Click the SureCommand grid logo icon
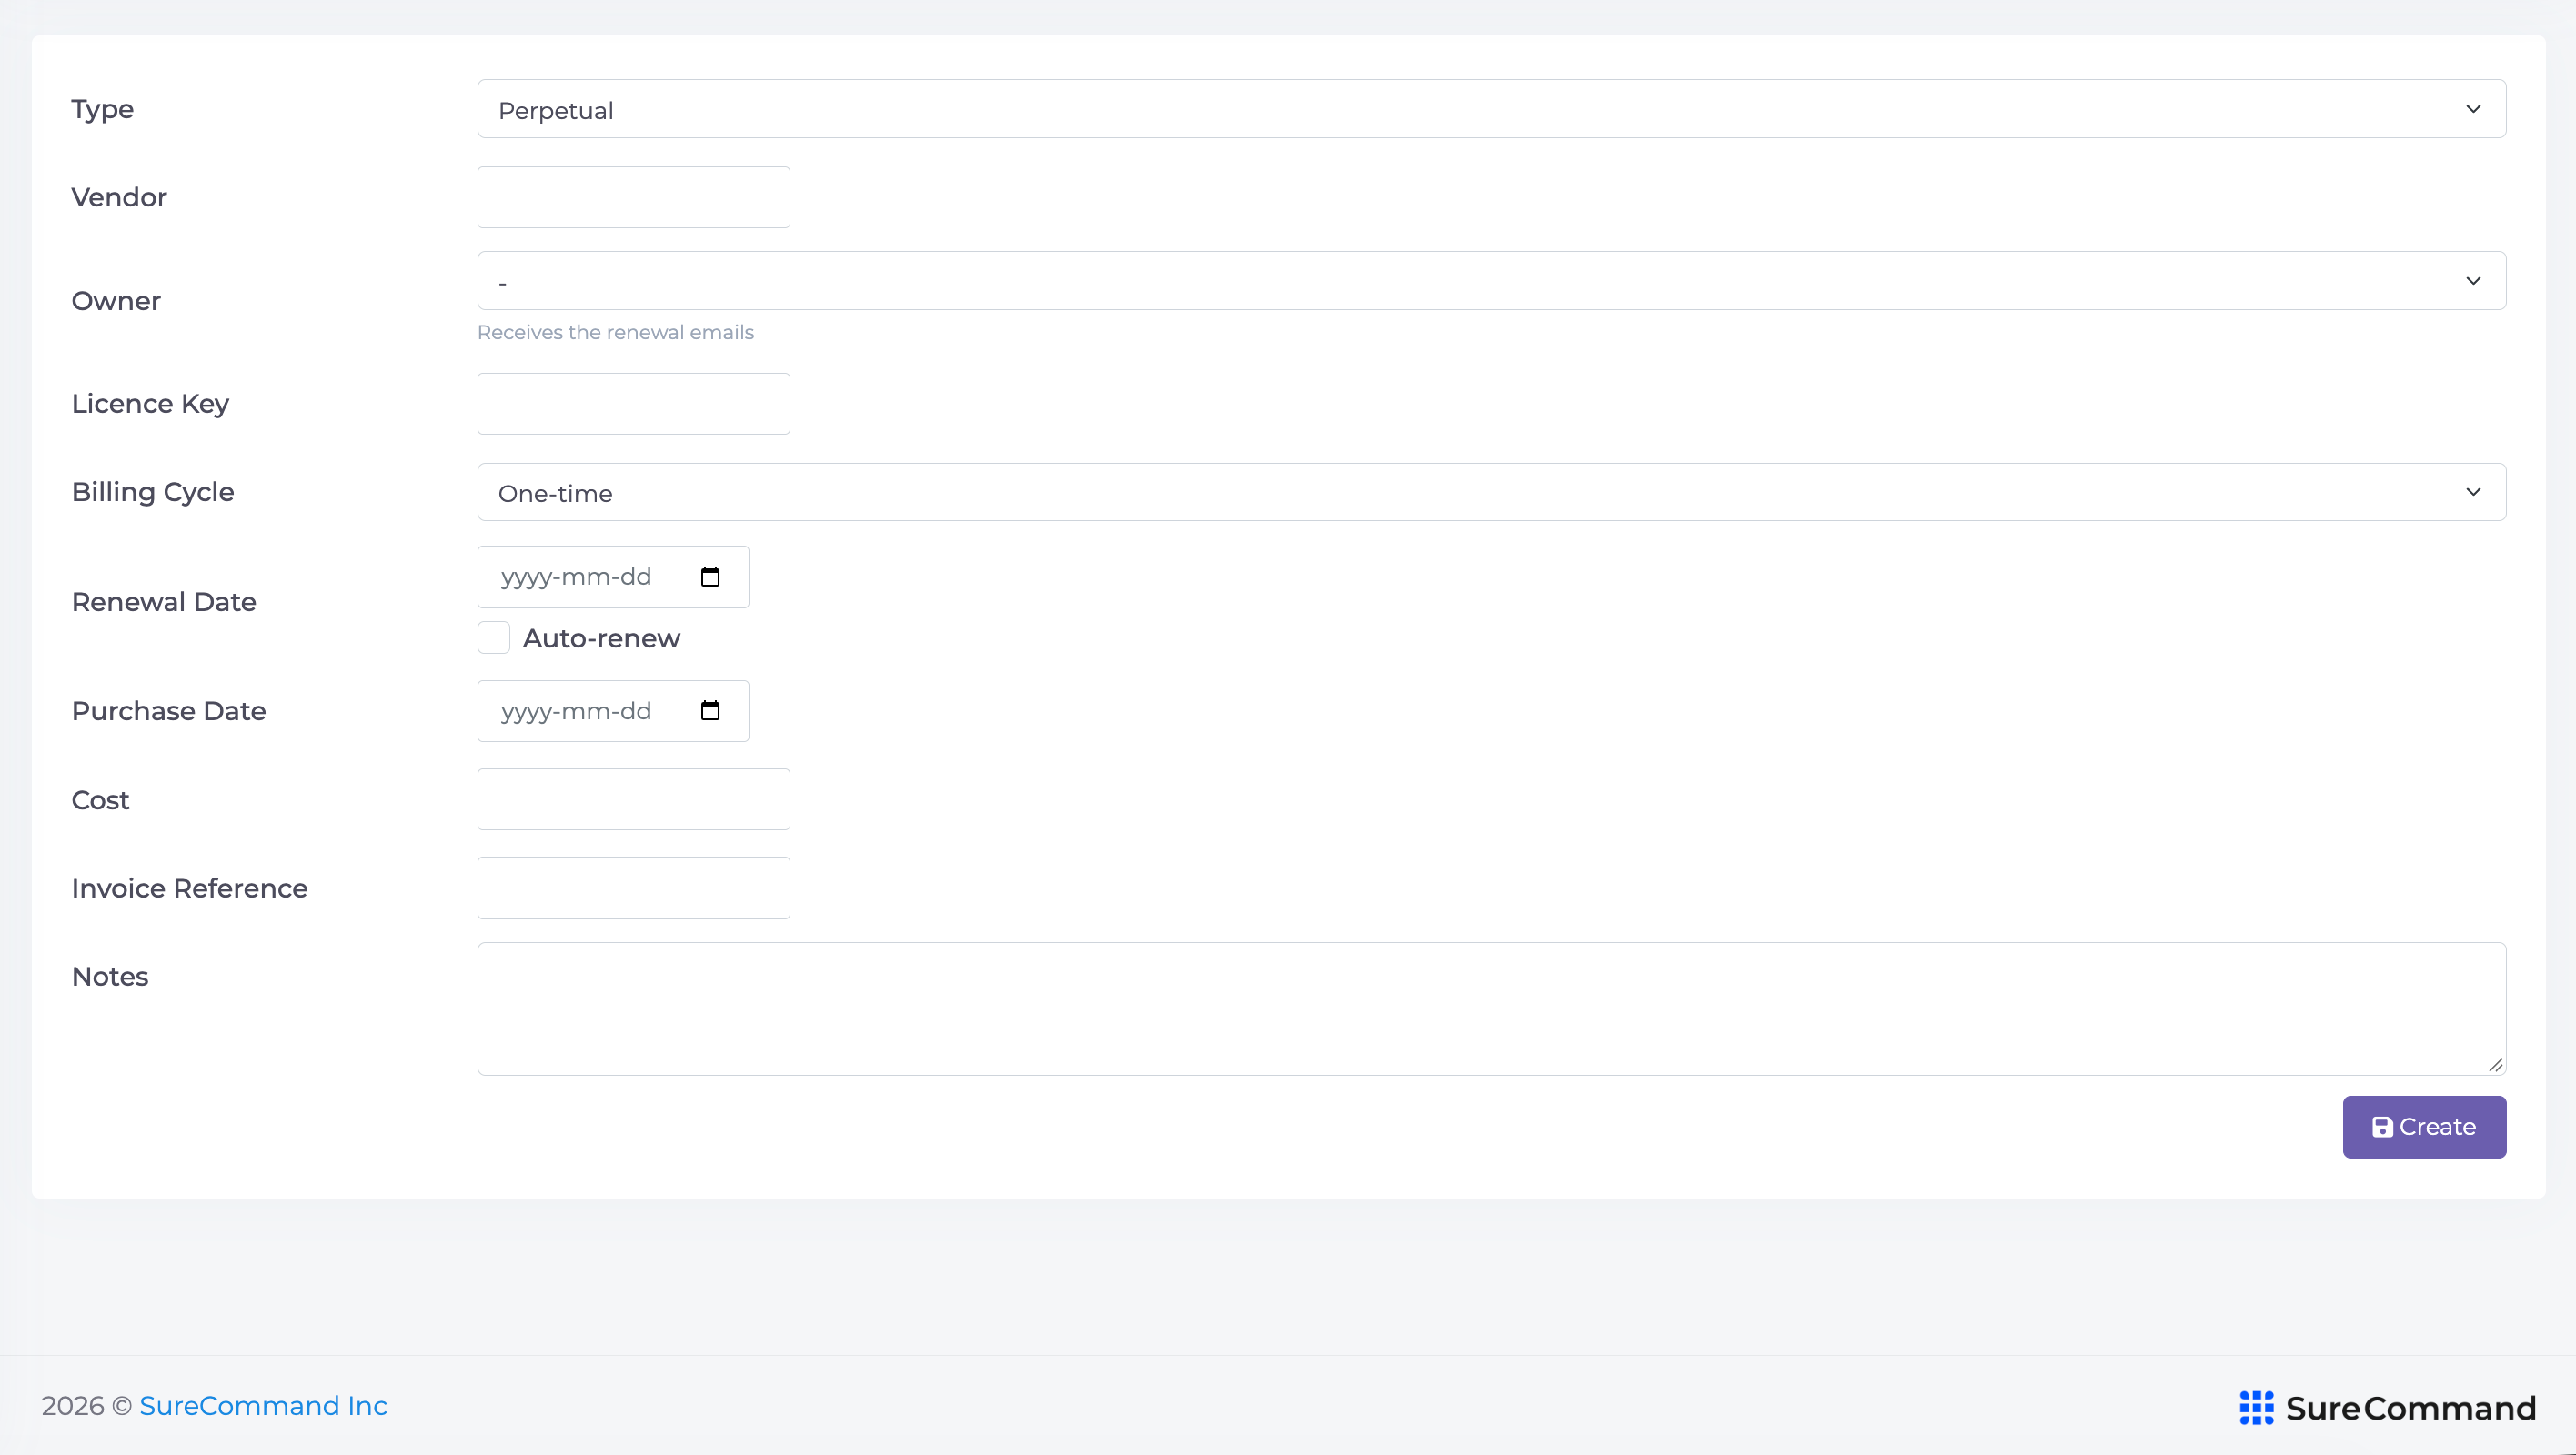The width and height of the screenshot is (2576, 1455). click(x=2256, y=1407)
